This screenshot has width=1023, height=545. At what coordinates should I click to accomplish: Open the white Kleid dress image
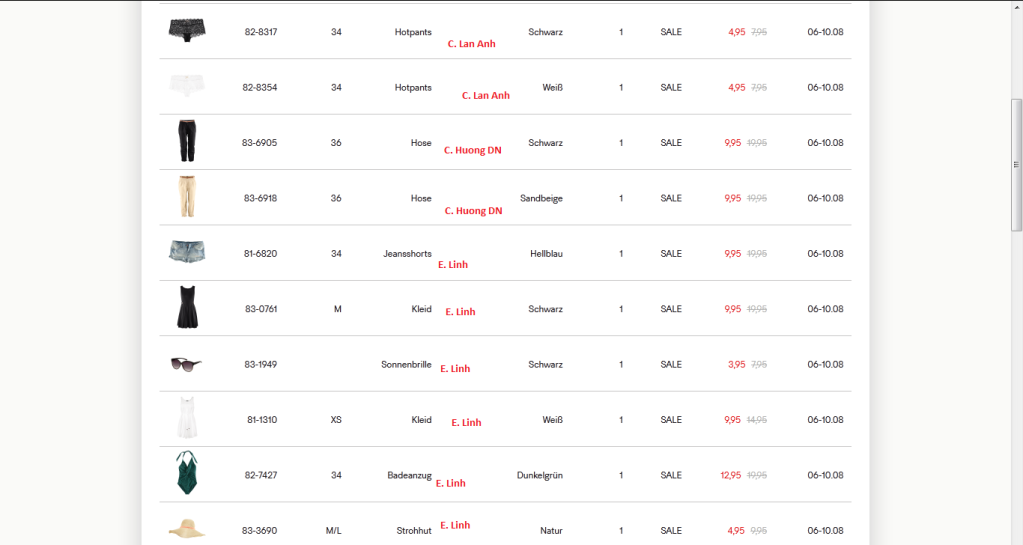click(187, 419)
